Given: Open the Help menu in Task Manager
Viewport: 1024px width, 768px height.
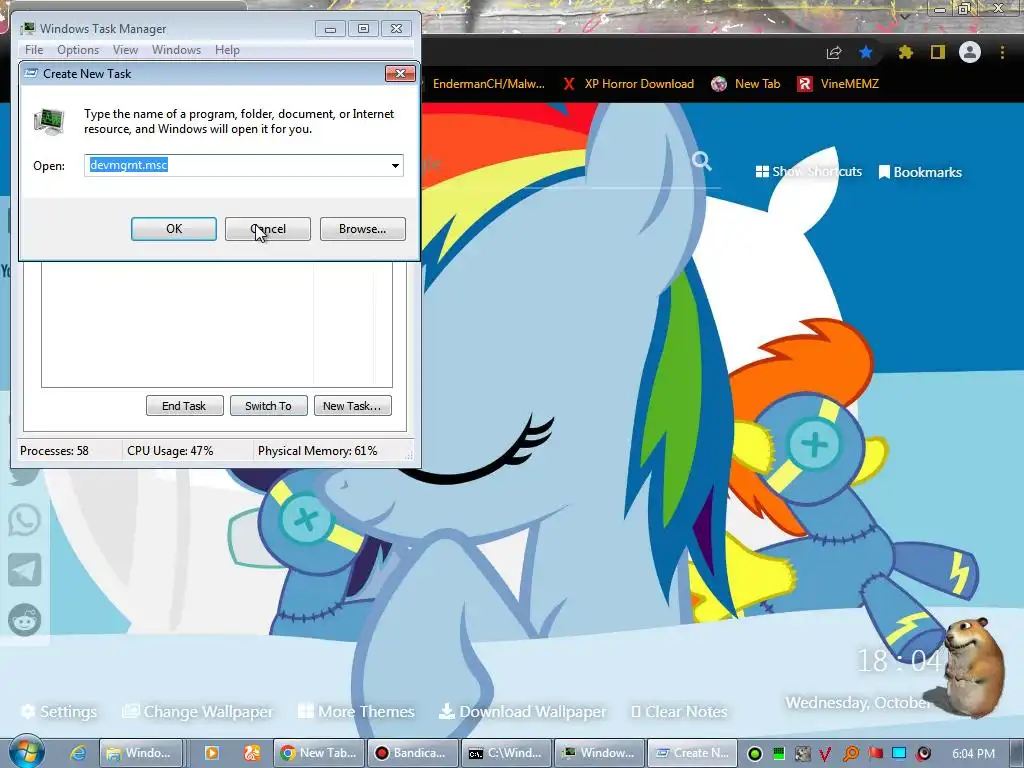Looking at the screenshot, I should click(x=227, y=50).
